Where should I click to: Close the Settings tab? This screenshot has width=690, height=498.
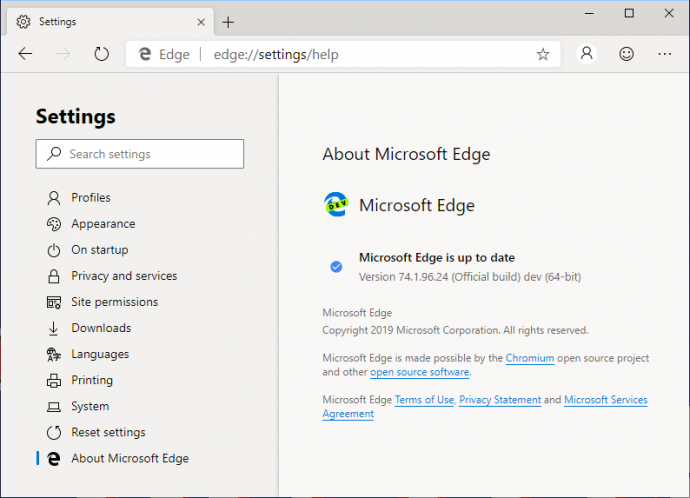click(x=201, y=22)
